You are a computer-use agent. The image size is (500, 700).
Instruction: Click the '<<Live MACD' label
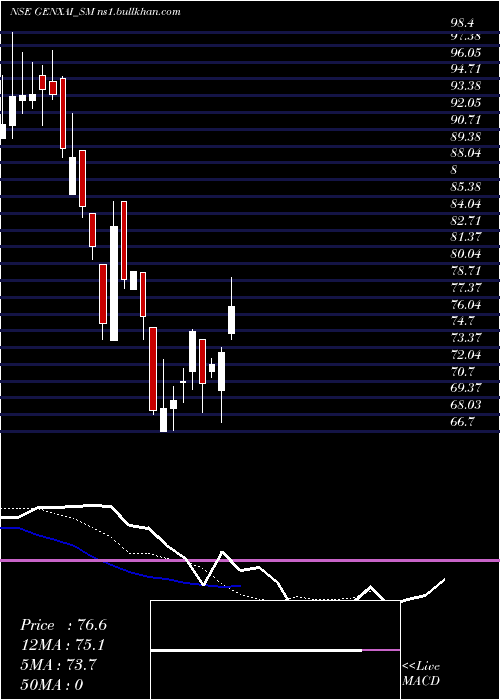point(421,673)
